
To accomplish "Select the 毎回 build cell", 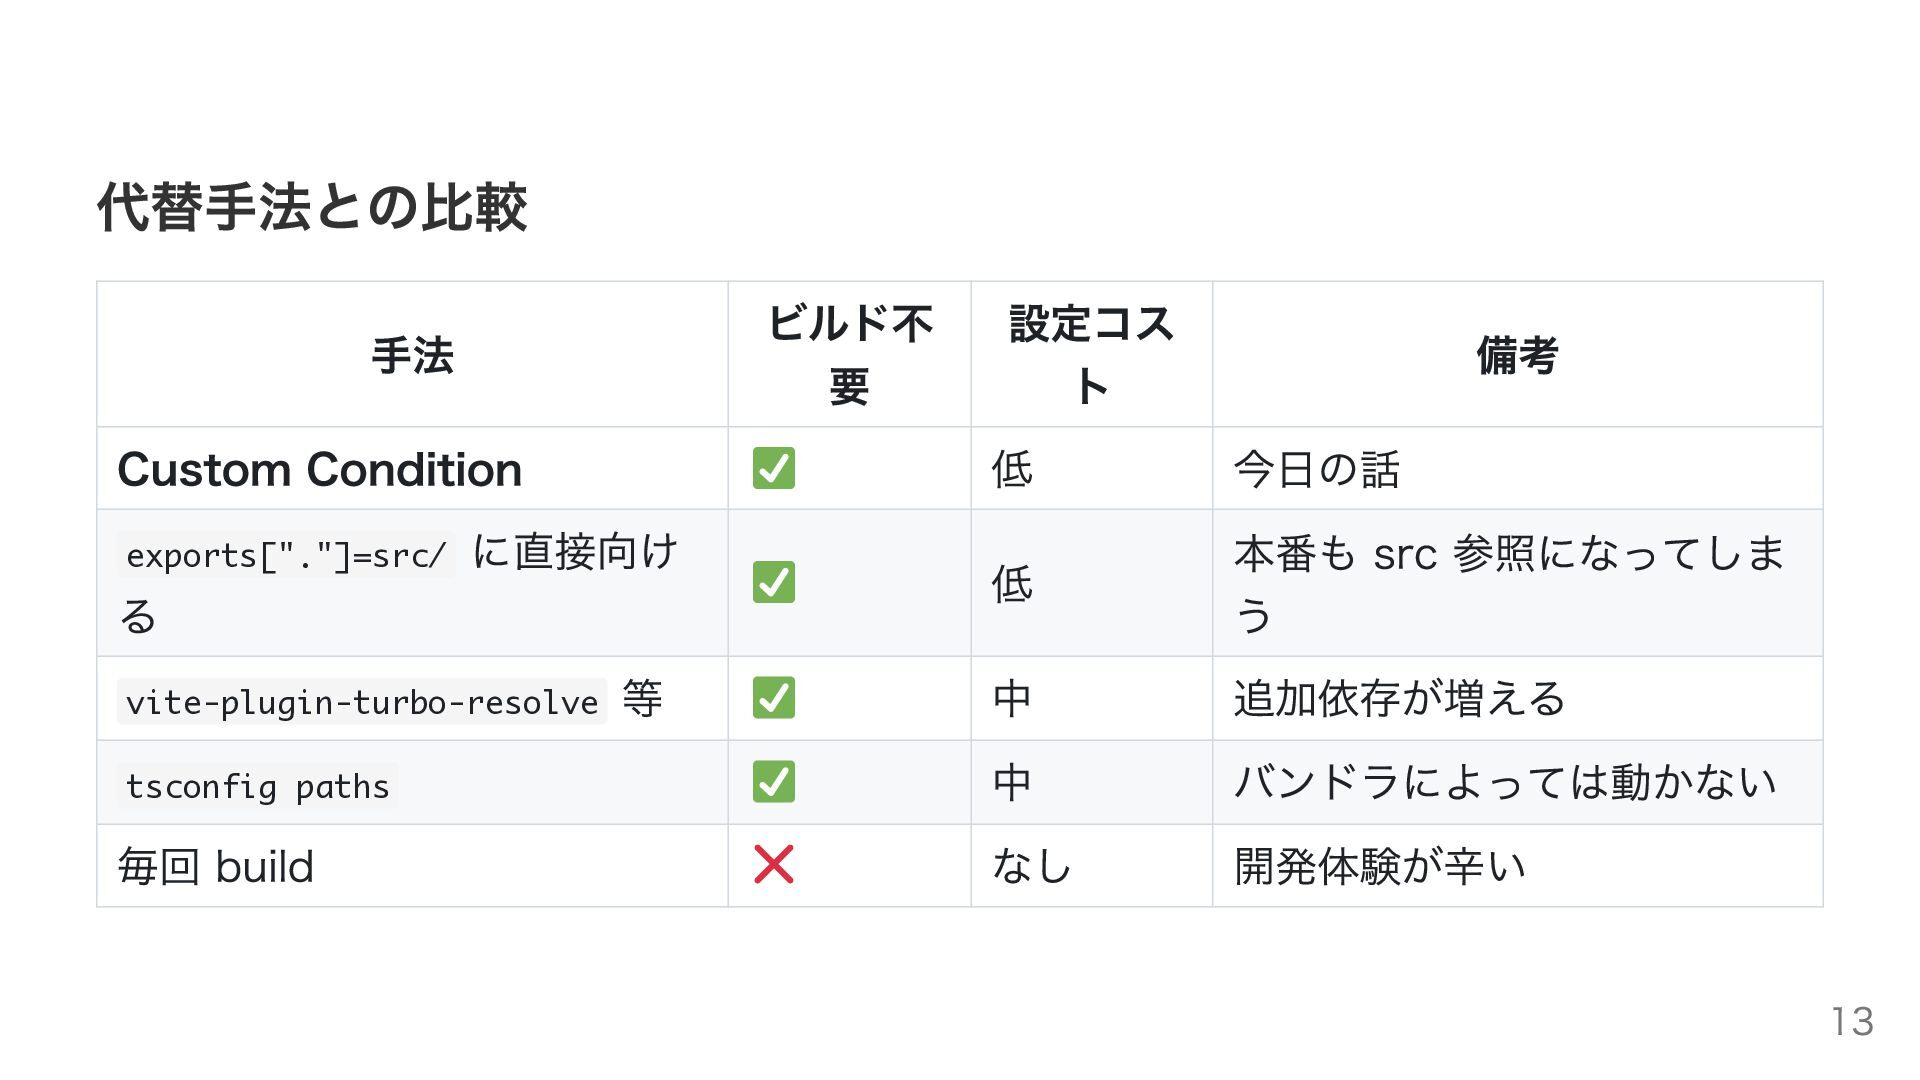I will tap(412, 866).
